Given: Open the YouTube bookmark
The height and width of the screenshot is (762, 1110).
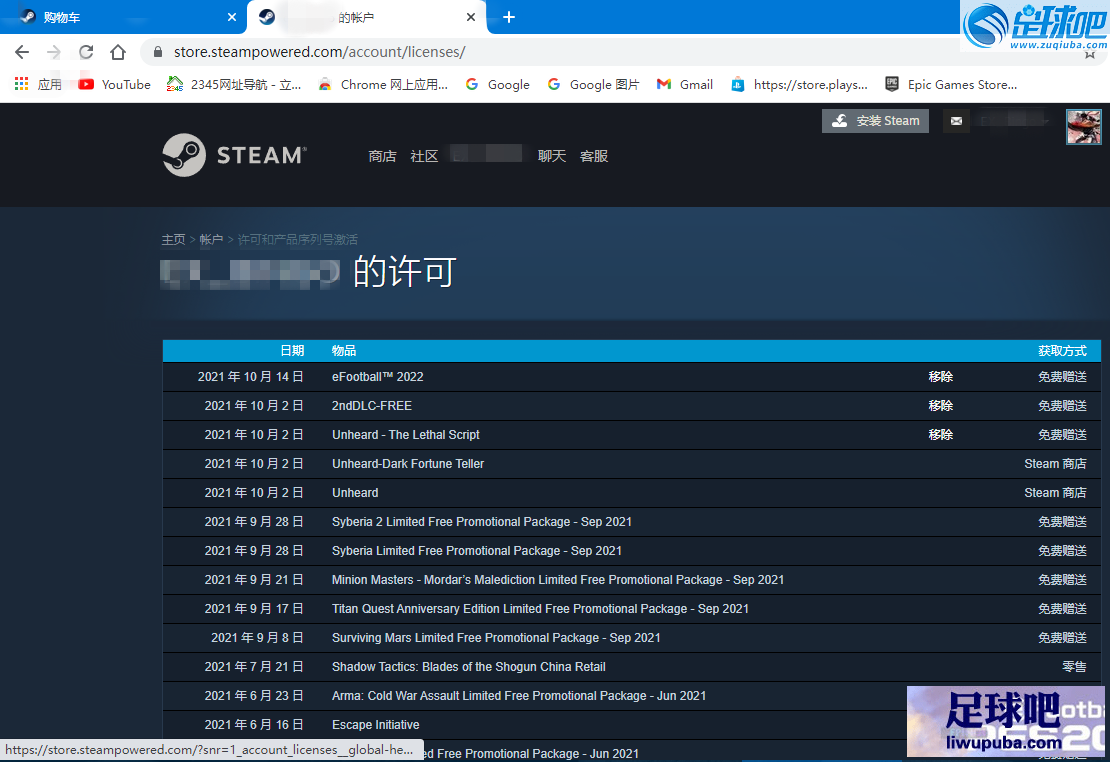Looking at the screenshot, I should (x=115, y=84).
